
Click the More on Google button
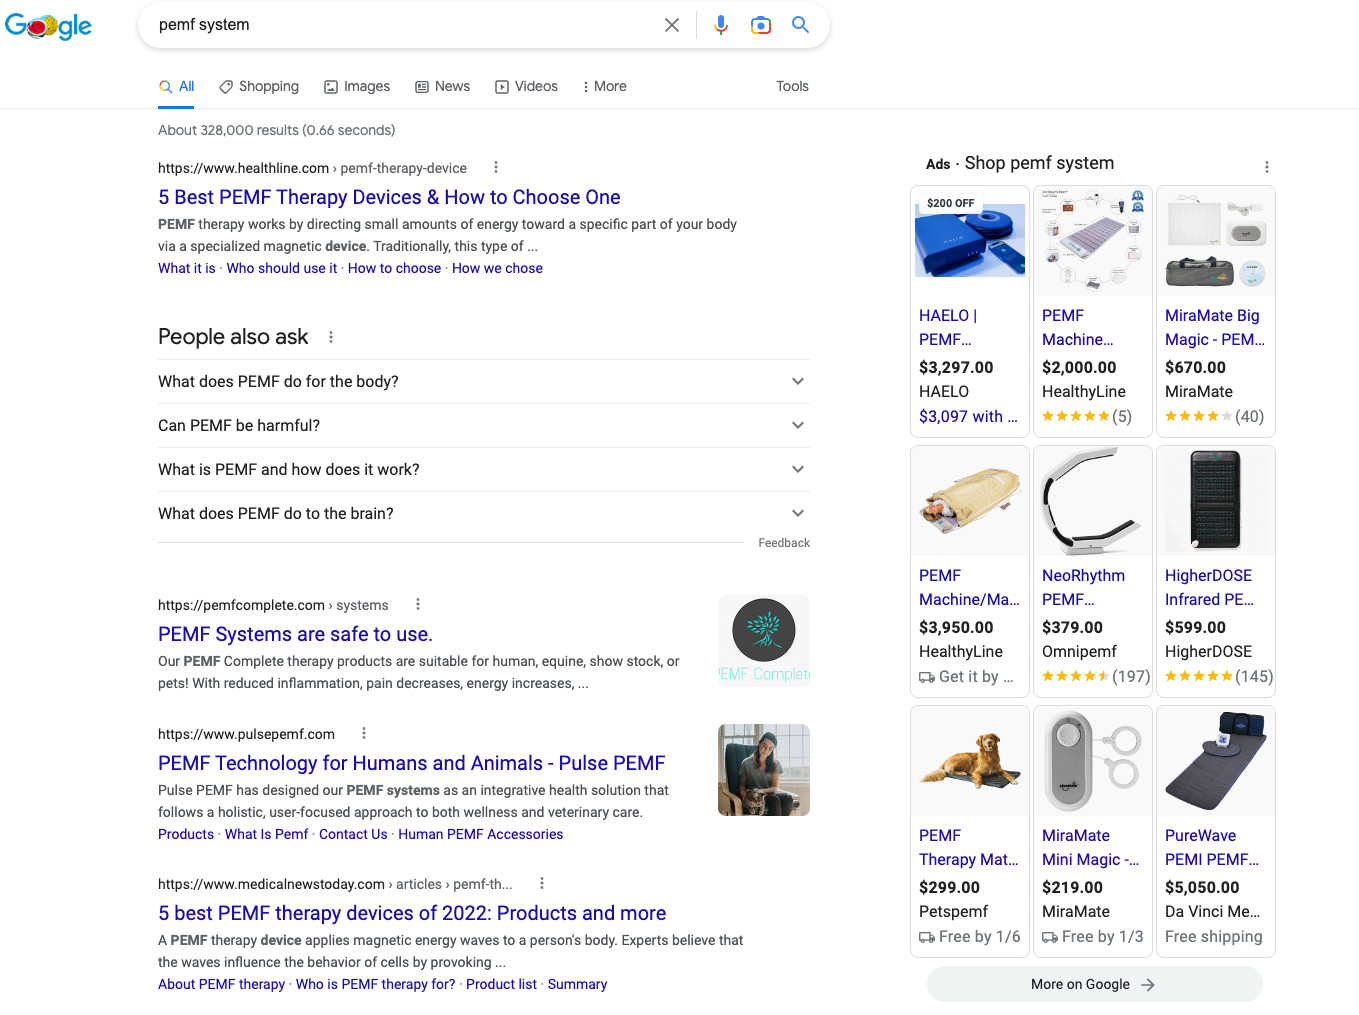[x=1094, y=985]
